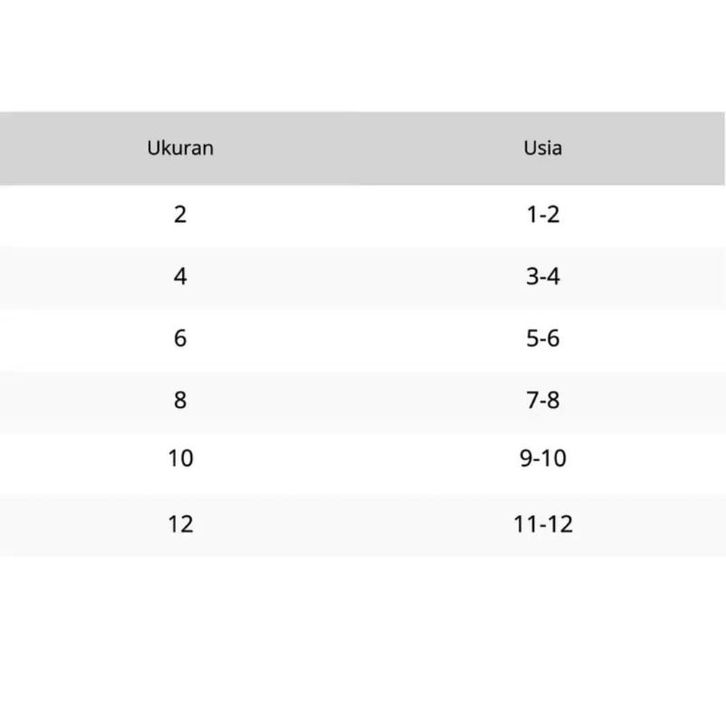Click the 1-2 age value
Image resolution: width=726 pixels, height=726 pixels.
click(x=543, y=214)
